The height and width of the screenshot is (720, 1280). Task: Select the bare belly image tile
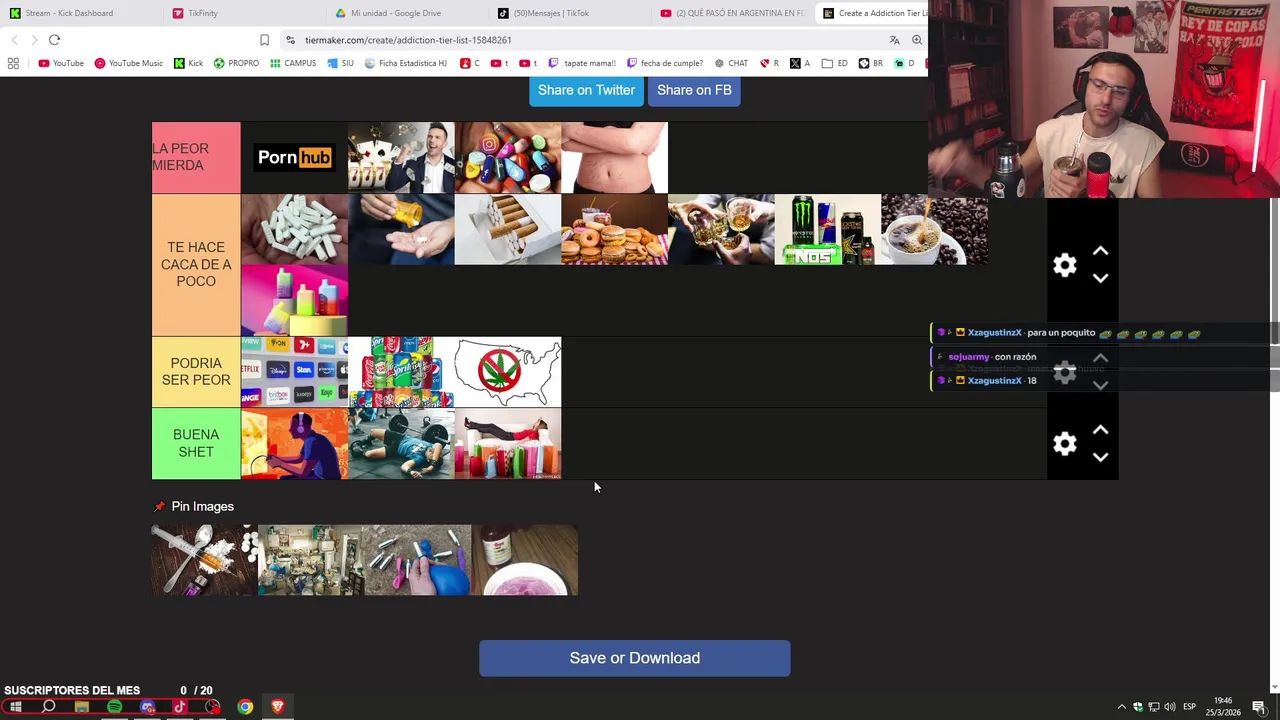click(x=615, y=158)
